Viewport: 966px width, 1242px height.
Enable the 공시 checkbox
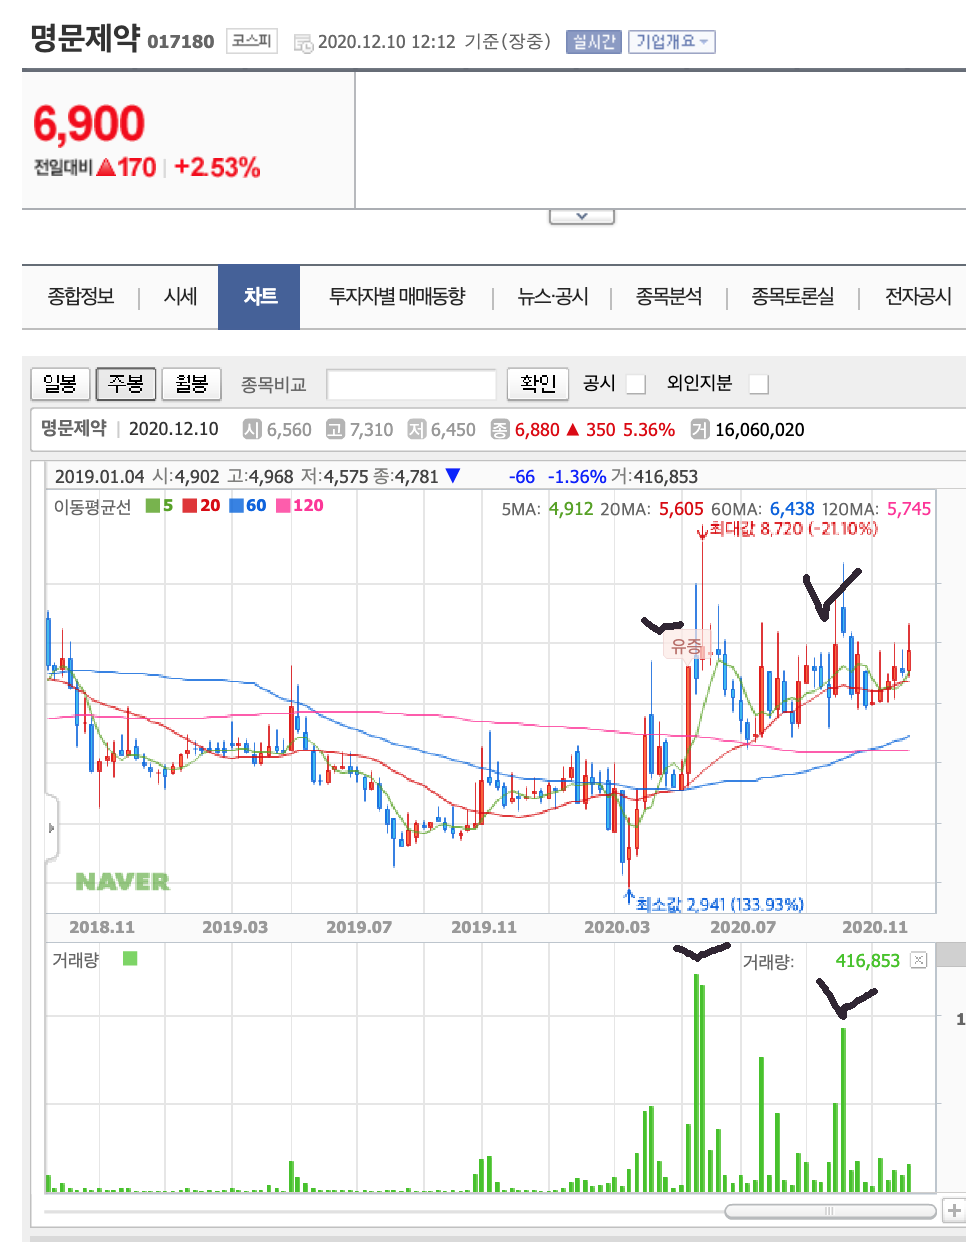coord(636,384)
